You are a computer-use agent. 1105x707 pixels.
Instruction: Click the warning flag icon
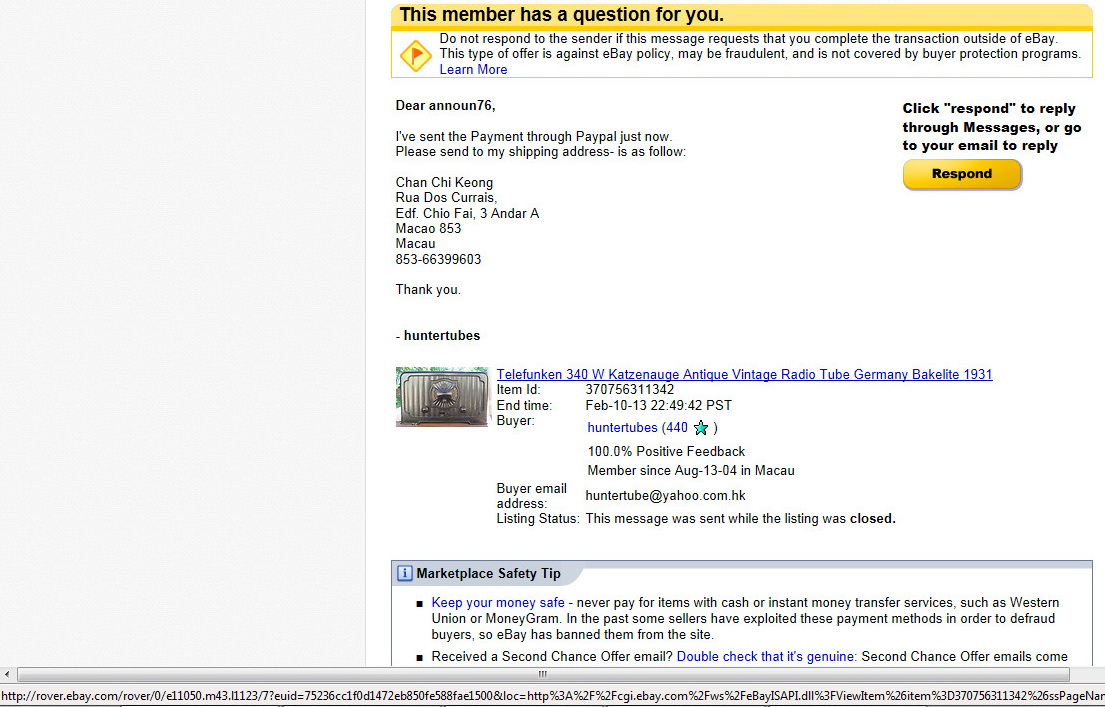[x=415, y=55]
